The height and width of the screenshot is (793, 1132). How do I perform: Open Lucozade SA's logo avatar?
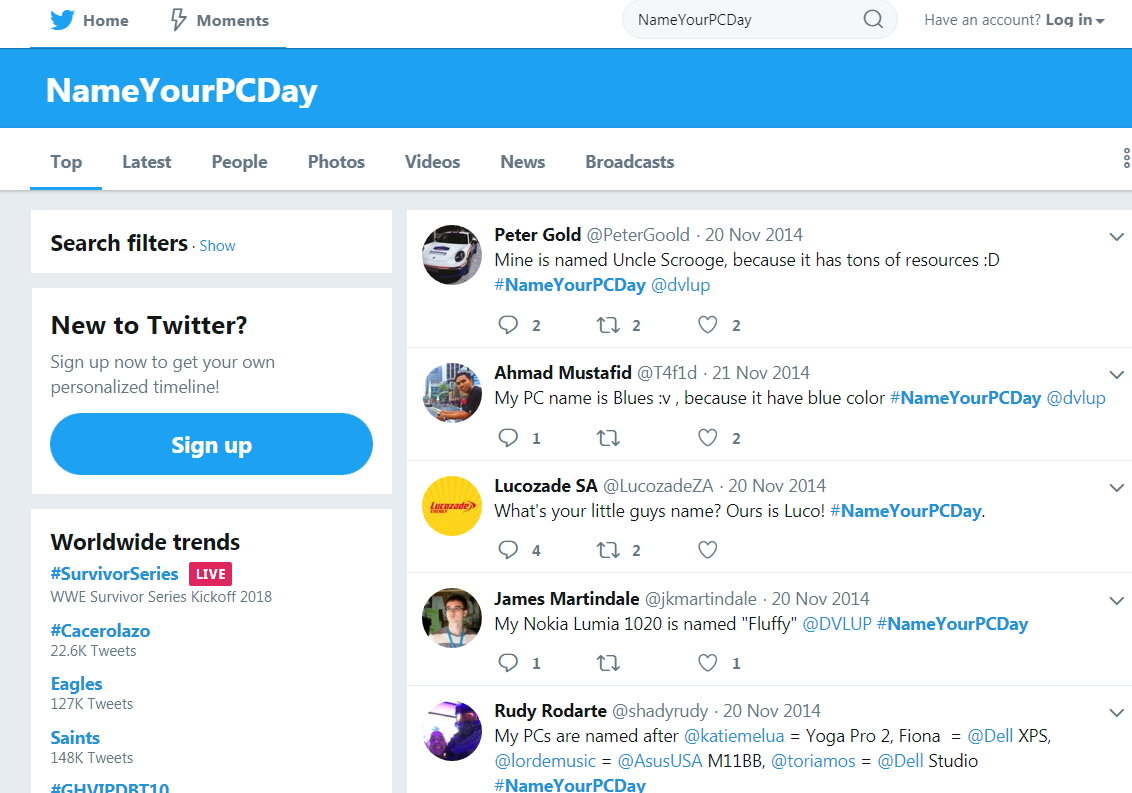pos(452,506)
